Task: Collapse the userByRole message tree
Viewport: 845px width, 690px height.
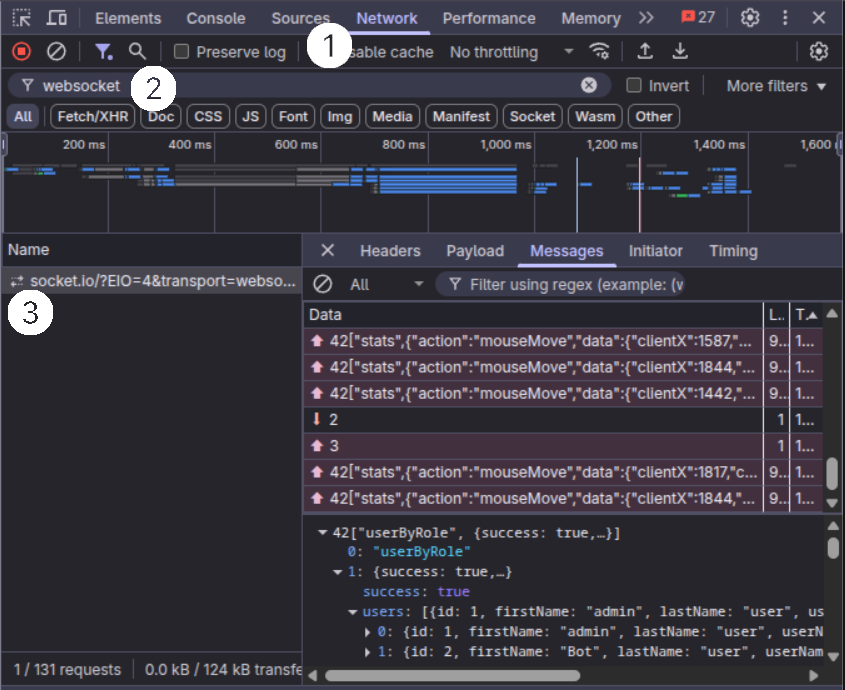Action: tap(324, 532)
